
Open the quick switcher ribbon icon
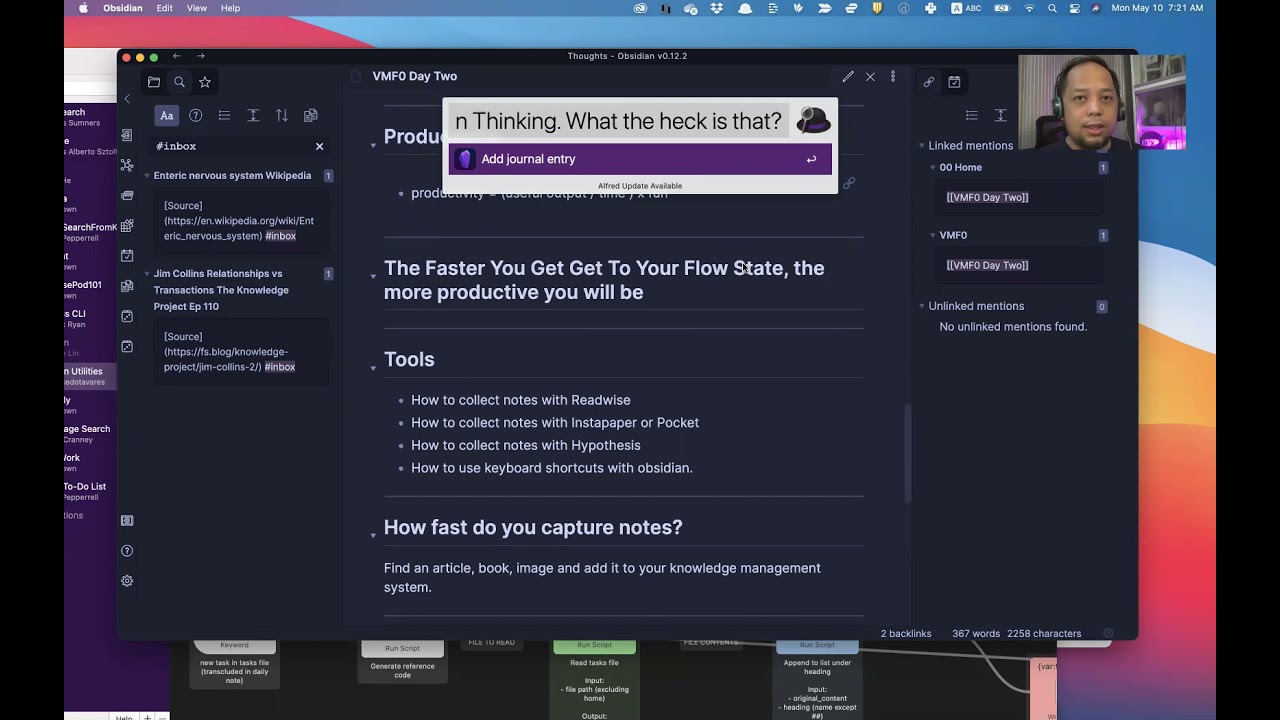pyautogui.click(x=127, y=135)
